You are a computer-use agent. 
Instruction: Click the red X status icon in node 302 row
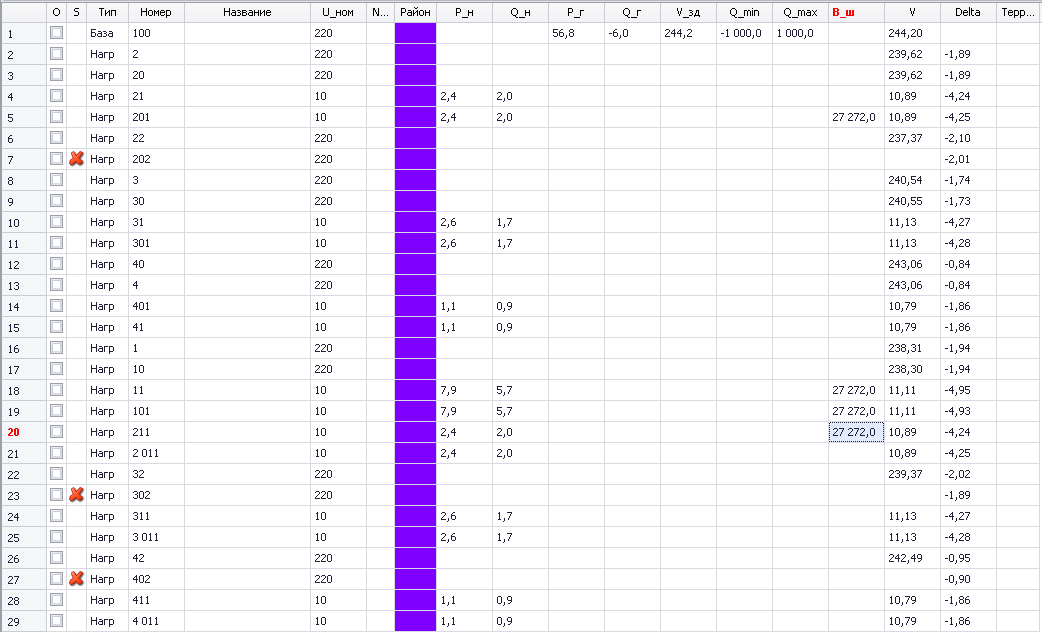(76, 494)
